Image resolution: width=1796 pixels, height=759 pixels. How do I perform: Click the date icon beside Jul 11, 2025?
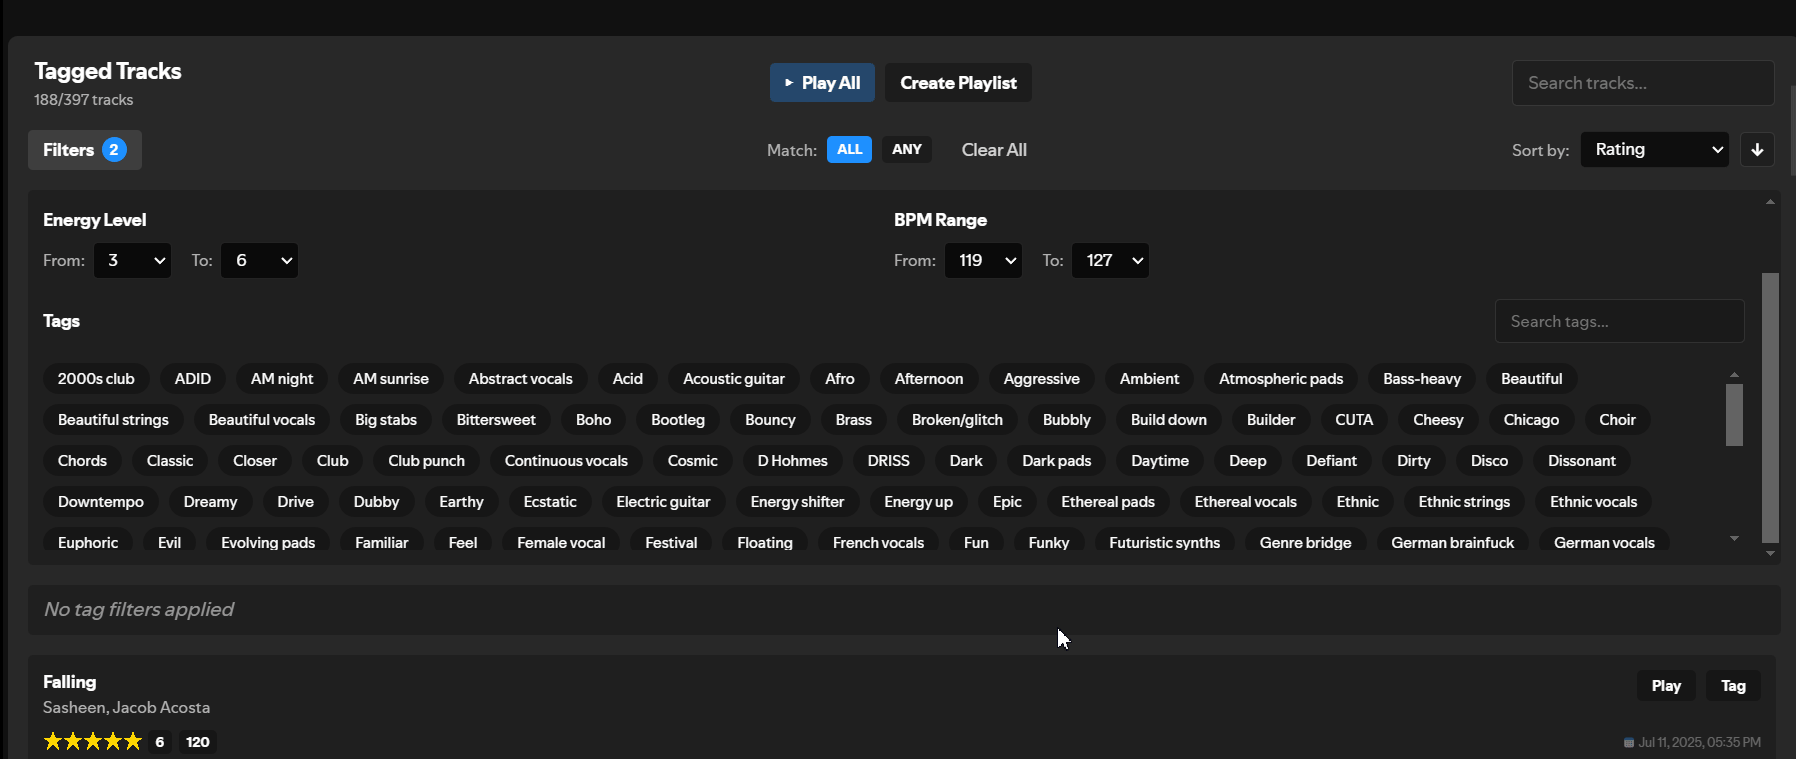[1629, 742]
